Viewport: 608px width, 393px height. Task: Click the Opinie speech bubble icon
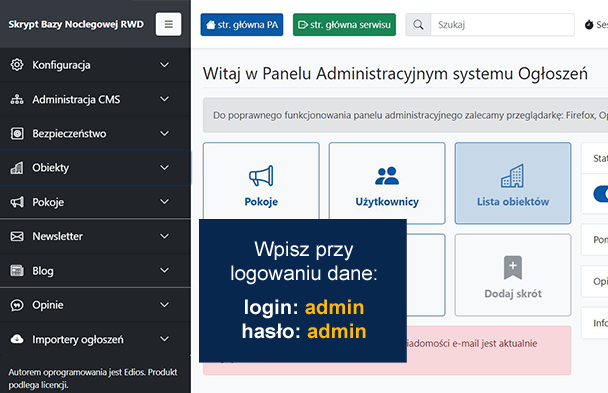pos(17,305)
